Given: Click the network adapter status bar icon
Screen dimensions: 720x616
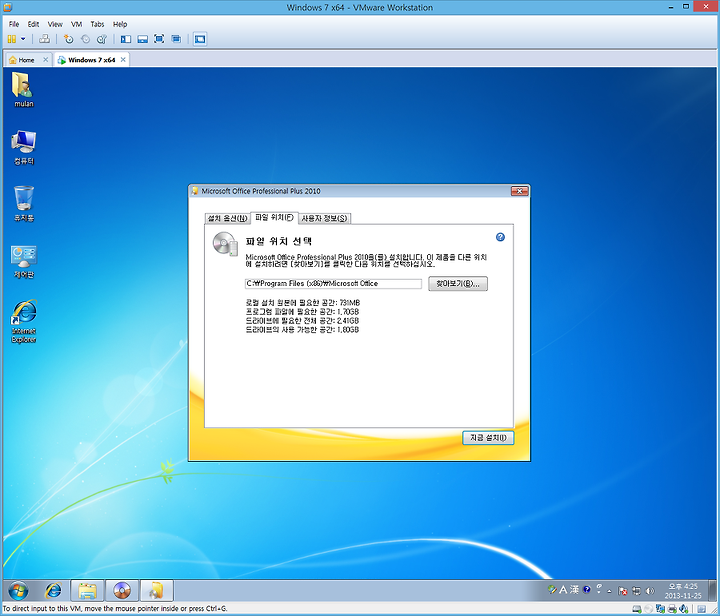Looking at the screenshot, I should 660,609.
